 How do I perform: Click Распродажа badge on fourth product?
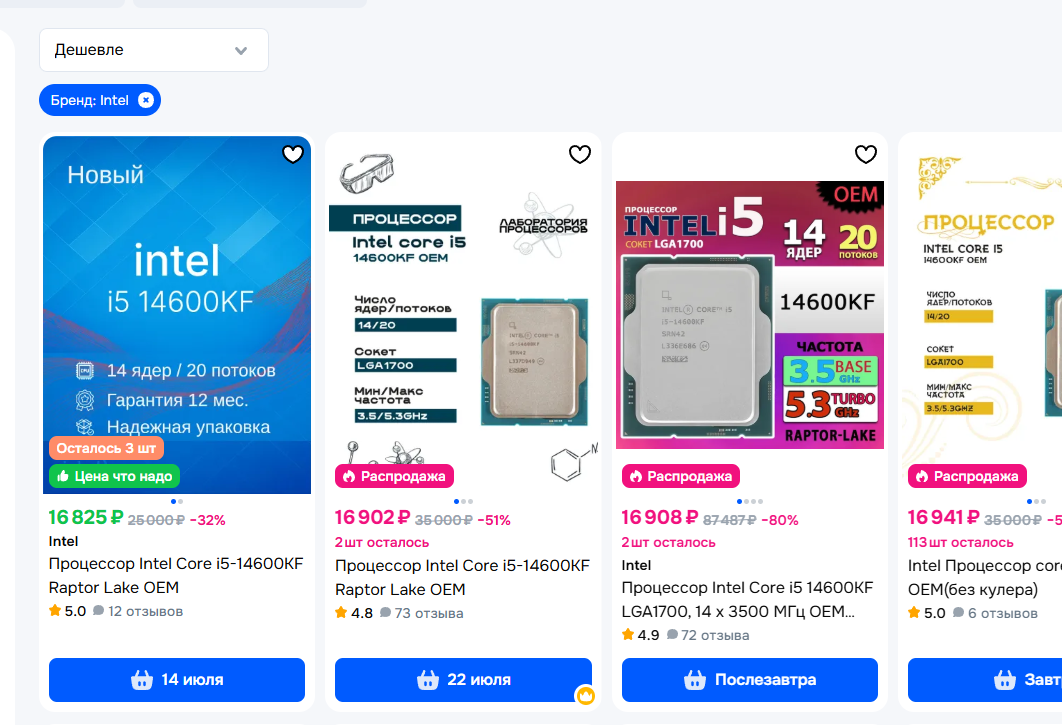click(967, 476)
